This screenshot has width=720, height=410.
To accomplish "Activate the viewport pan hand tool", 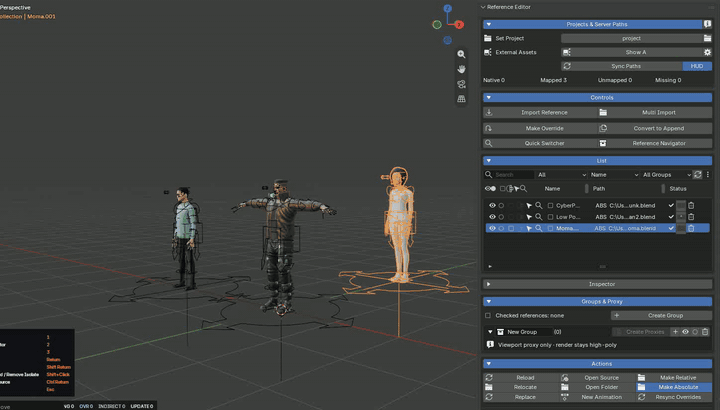I will click(461, 69).
